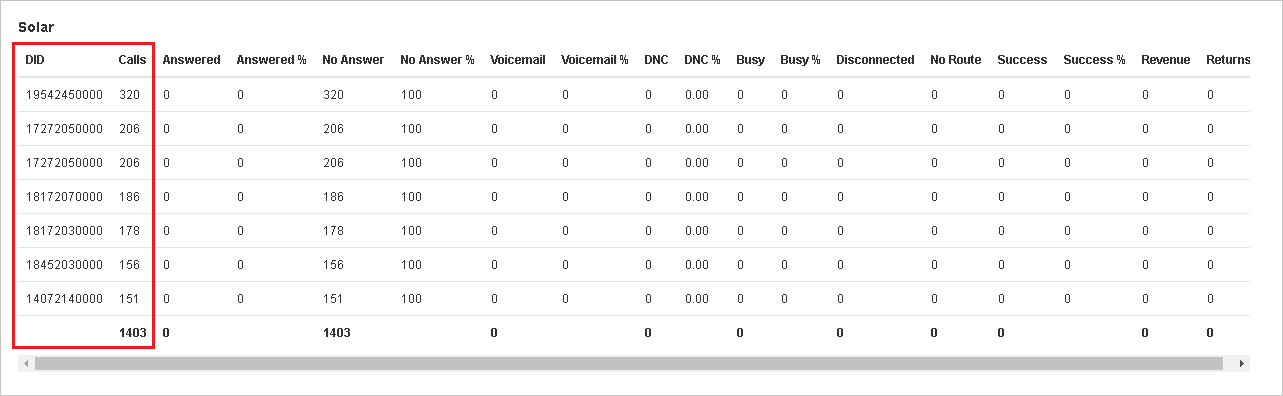The width and height of the screenshot is (1283, 396).
Task: Click the DNC % column header
Action: click(x=702, y=60)
